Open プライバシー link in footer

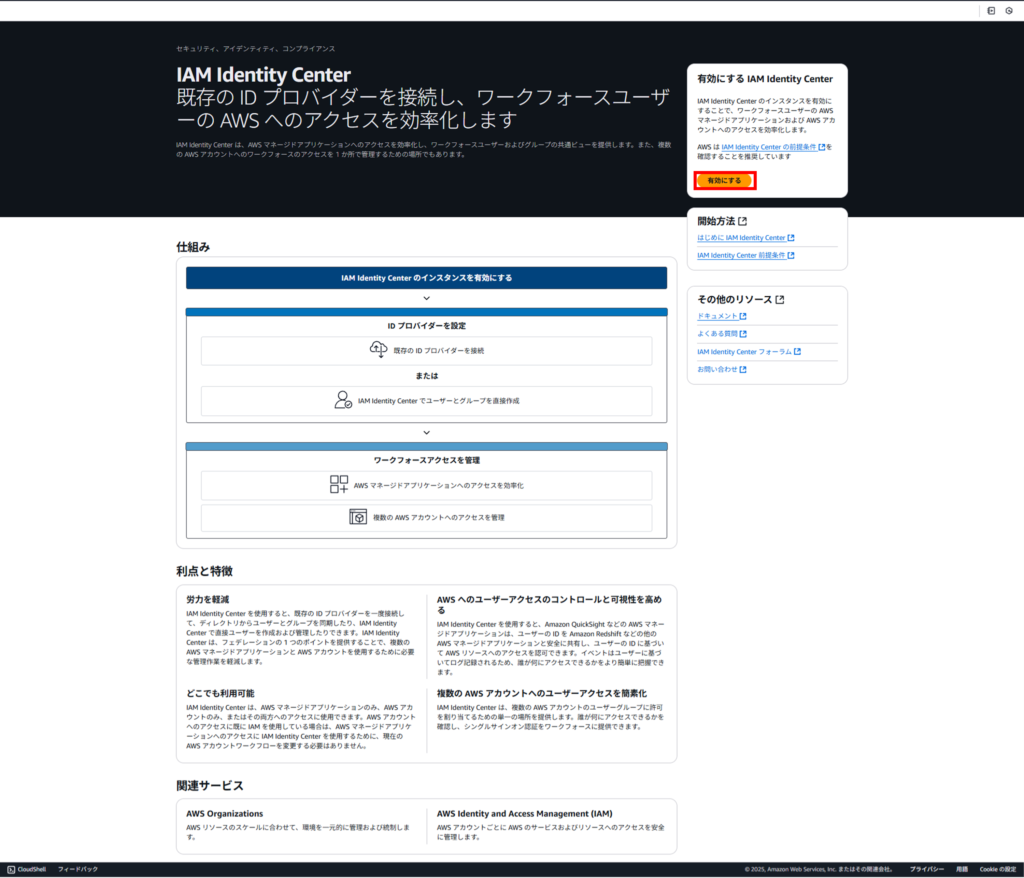click(x=927, y=870)
